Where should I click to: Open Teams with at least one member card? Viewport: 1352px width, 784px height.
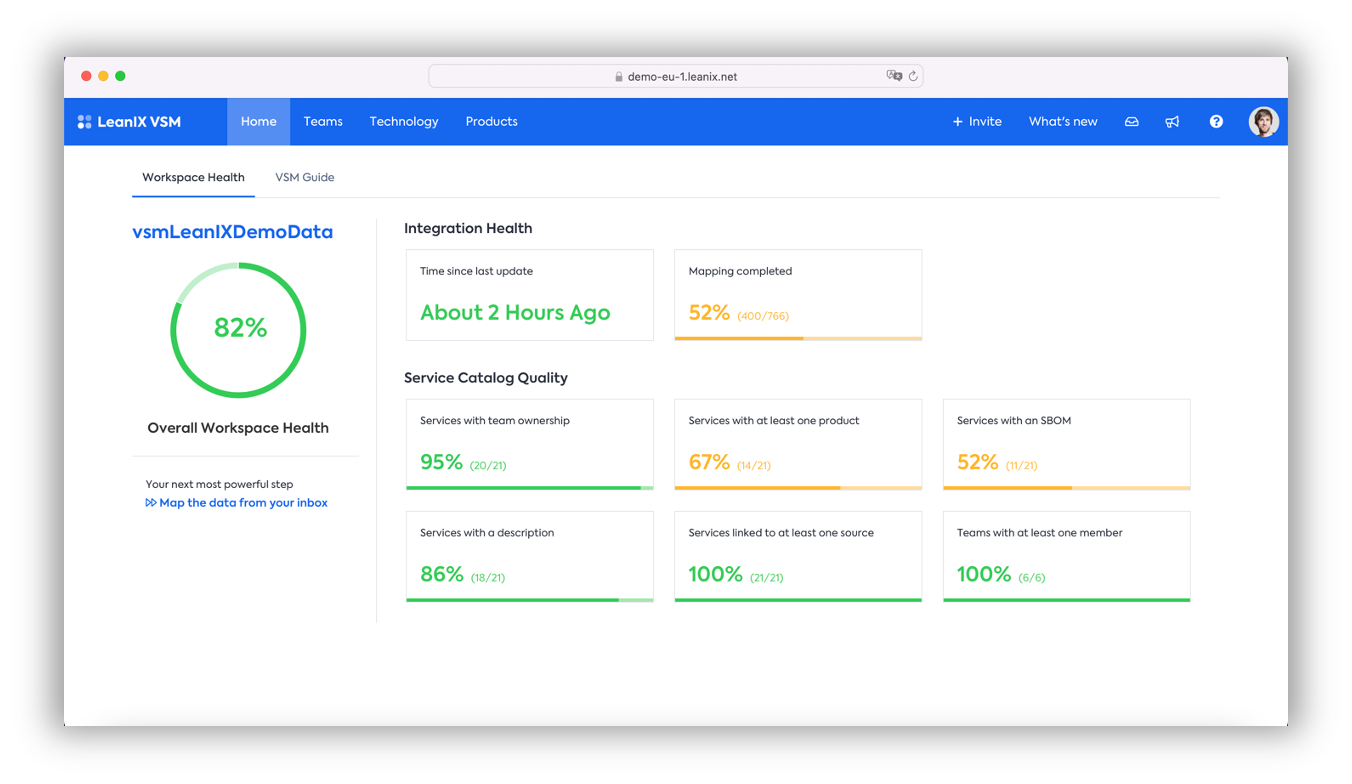click(1067, 557)
